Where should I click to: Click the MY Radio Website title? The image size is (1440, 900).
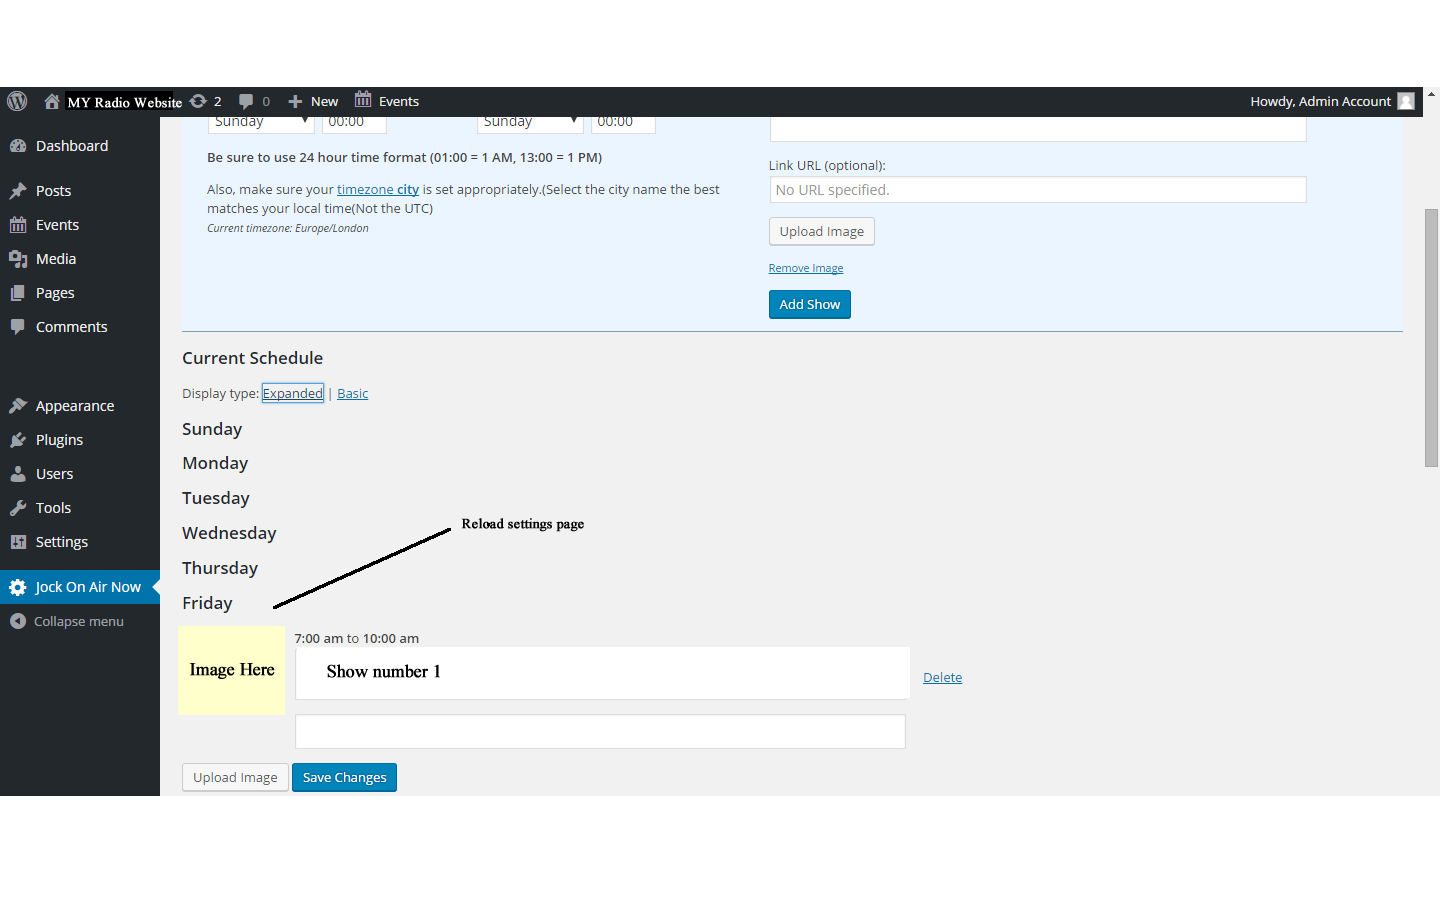125,102
